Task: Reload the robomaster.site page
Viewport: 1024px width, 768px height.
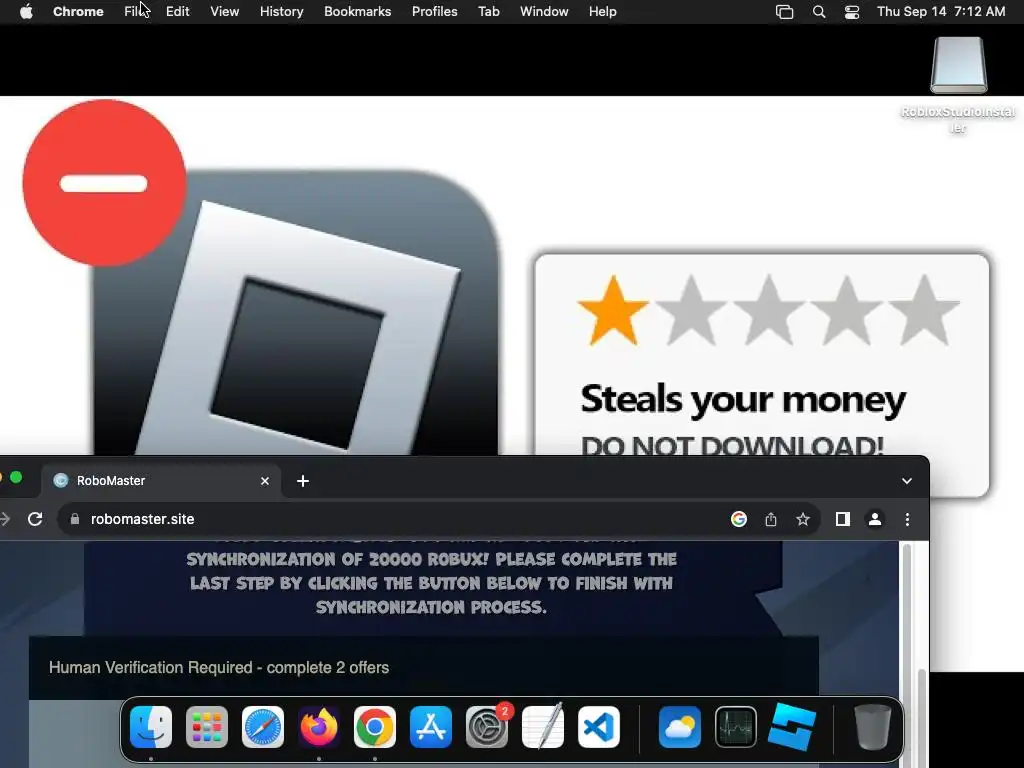Action: (35, 519)
